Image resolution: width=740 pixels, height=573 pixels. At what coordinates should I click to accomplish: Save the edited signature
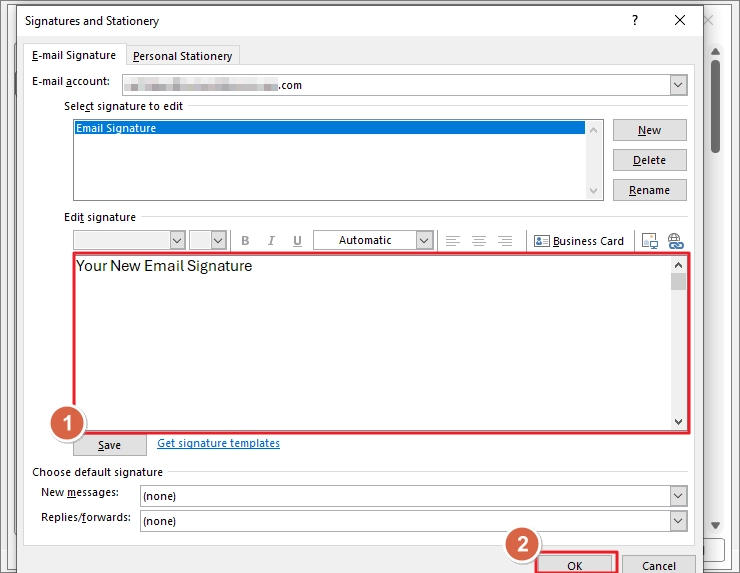click(x=109, y=445)
